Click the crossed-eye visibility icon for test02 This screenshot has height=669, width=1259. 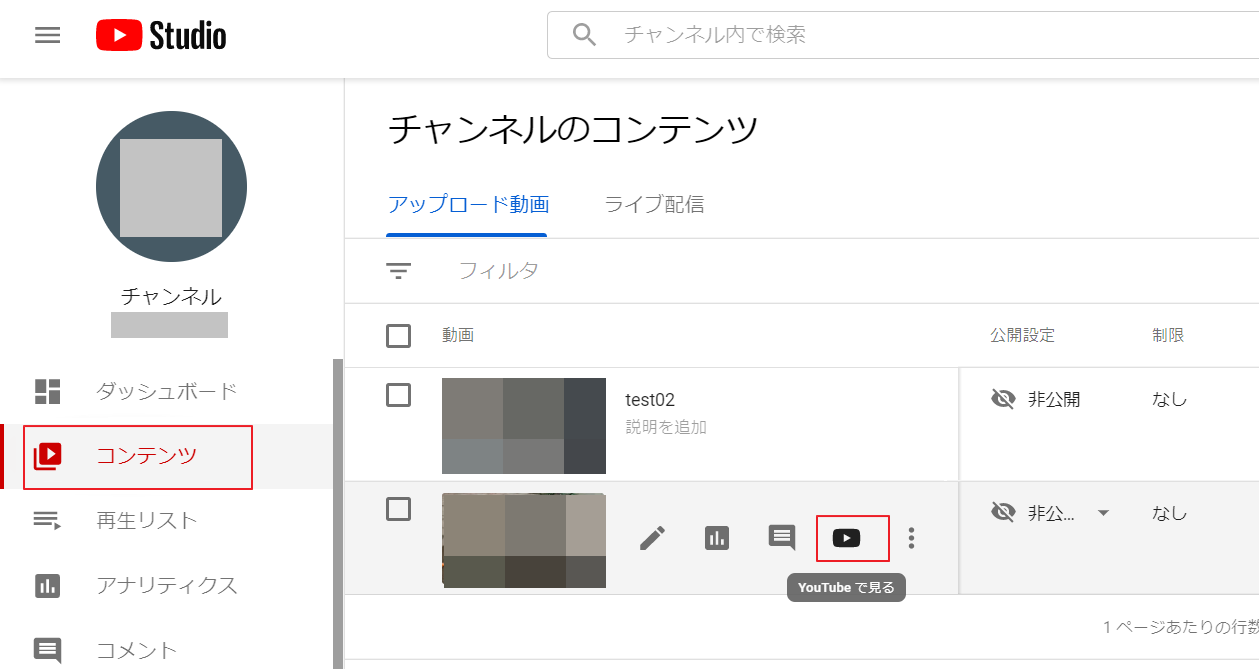click(x=1003, y=400)
